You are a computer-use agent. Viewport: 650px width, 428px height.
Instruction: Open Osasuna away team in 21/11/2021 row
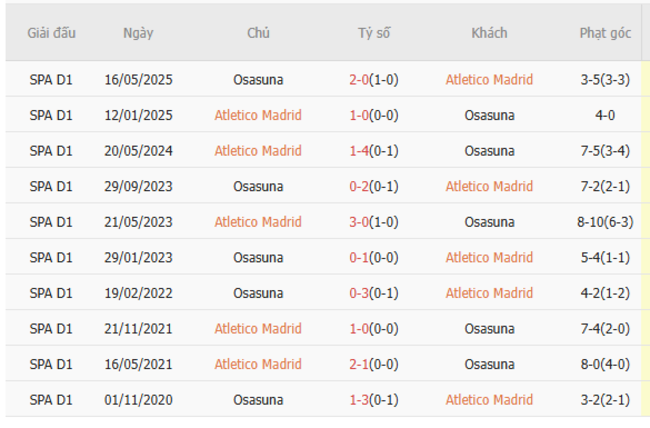pyautogui.click(x=489, y=329)
